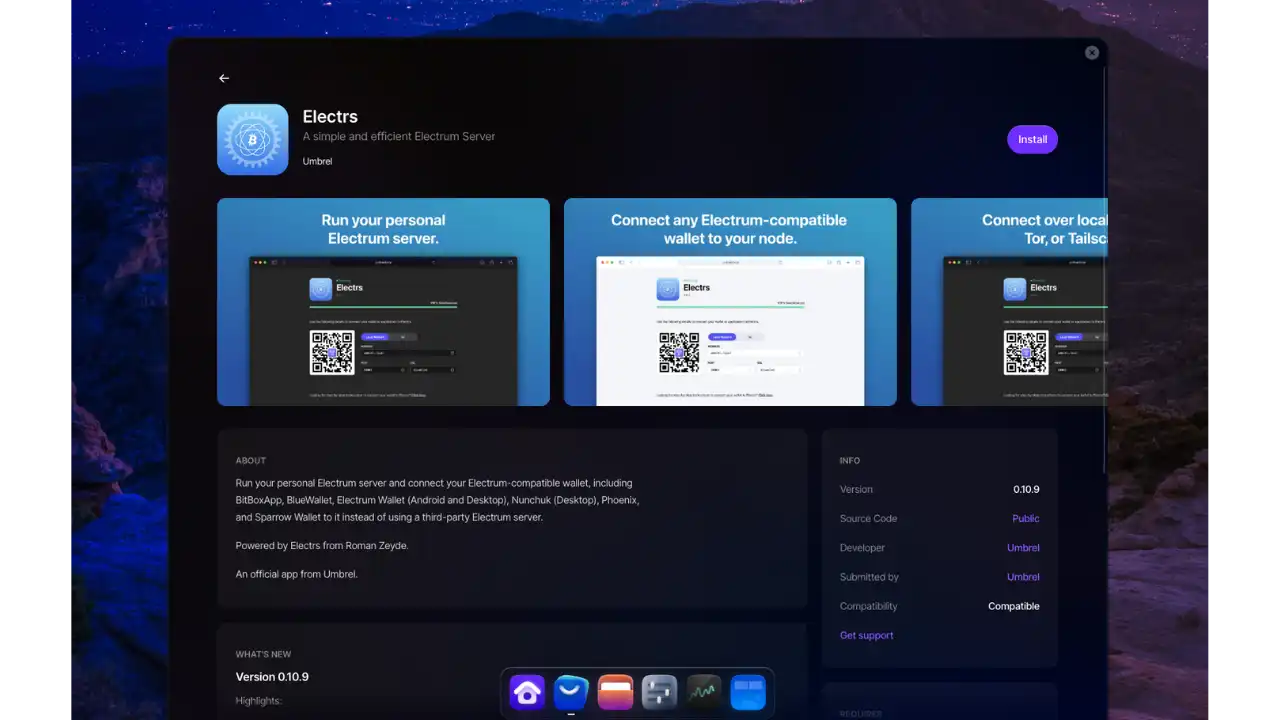Screen dimensions: 1280x720
Task: Click the window's vertical scrollbar
Action: (1104, 270)
